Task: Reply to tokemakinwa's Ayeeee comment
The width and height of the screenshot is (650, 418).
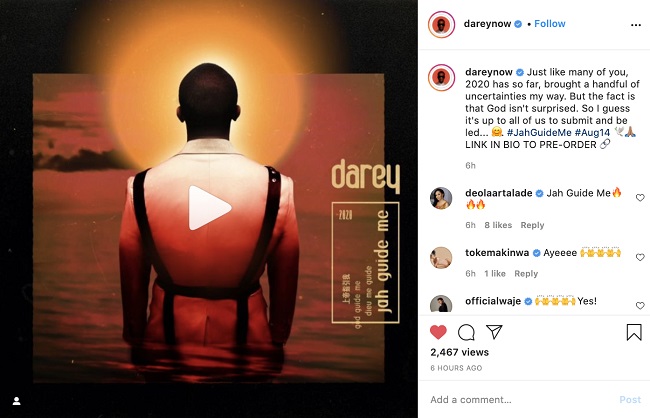Action: pos(526,274)
